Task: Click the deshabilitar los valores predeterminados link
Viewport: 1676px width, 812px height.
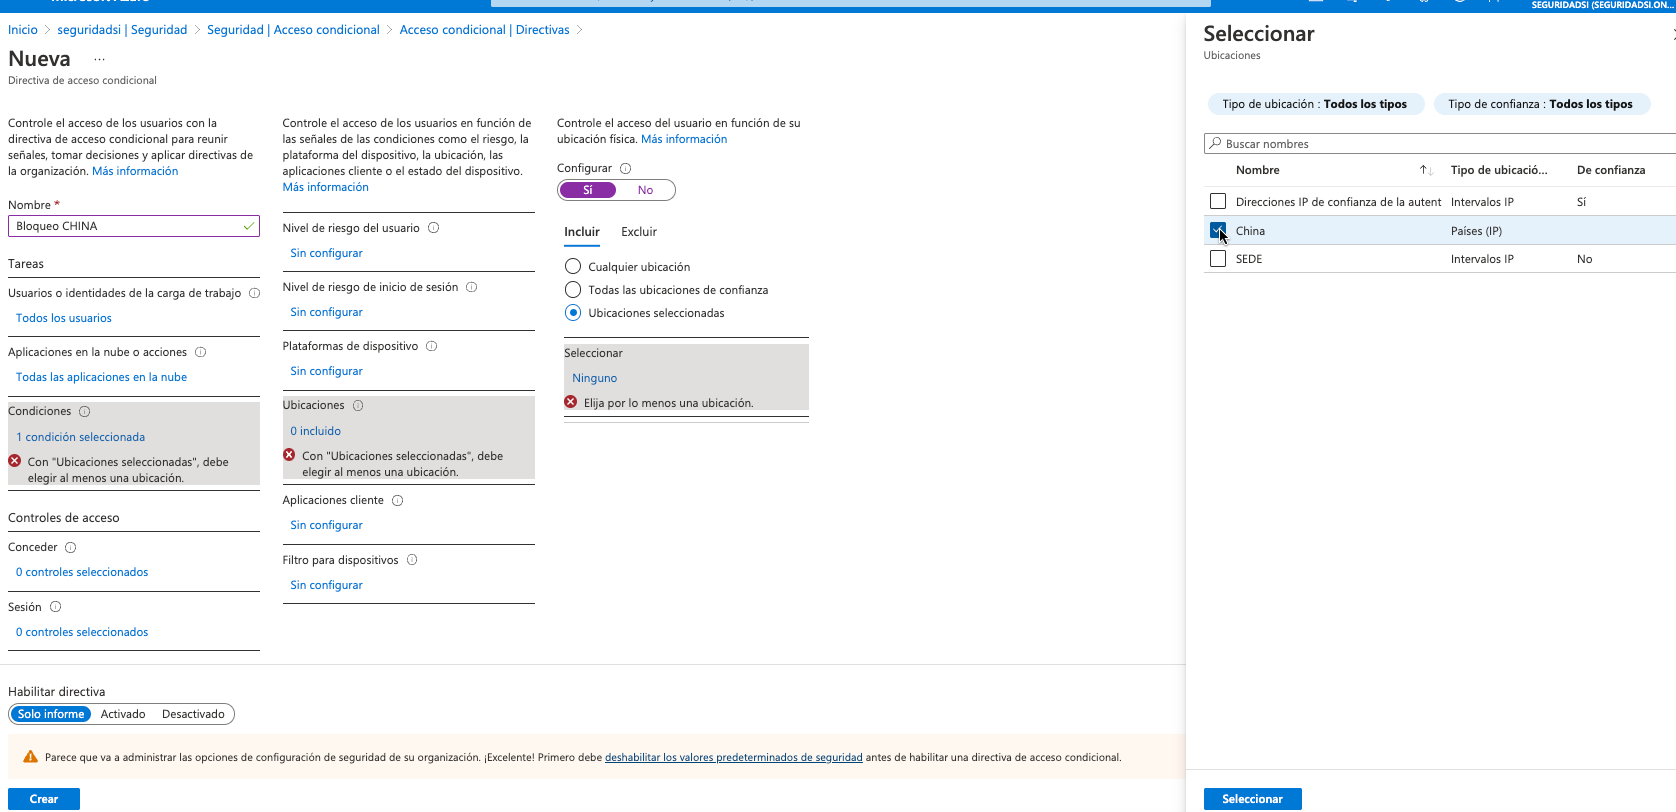Action: click(x=733, y=757)
